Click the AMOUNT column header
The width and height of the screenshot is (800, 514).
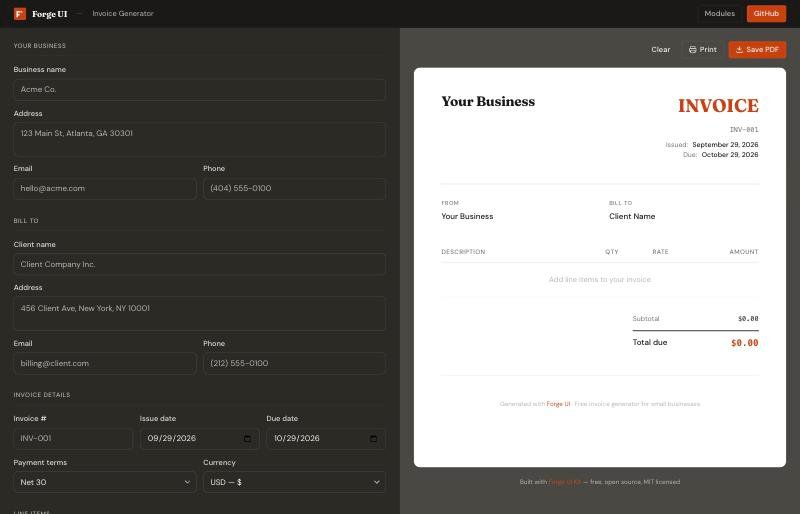744,252
